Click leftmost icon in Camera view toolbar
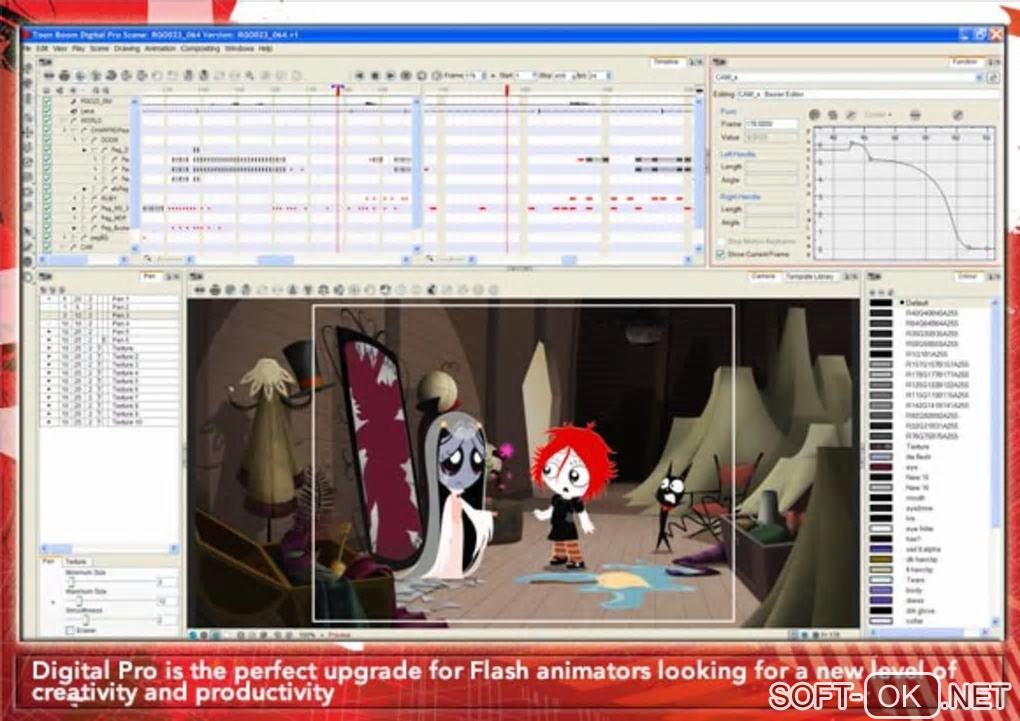Viewport: 1020px width, 721px height. (x=199, y=290)
